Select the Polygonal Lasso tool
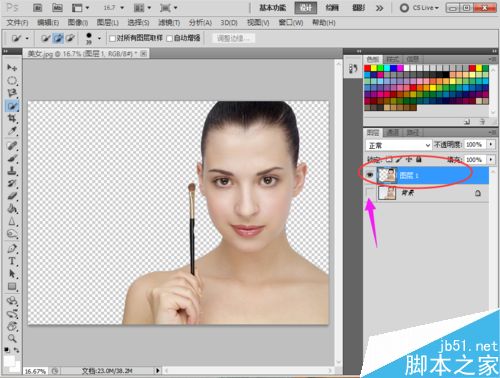Screen dimensions: 500x378 [x=12, y=93]
